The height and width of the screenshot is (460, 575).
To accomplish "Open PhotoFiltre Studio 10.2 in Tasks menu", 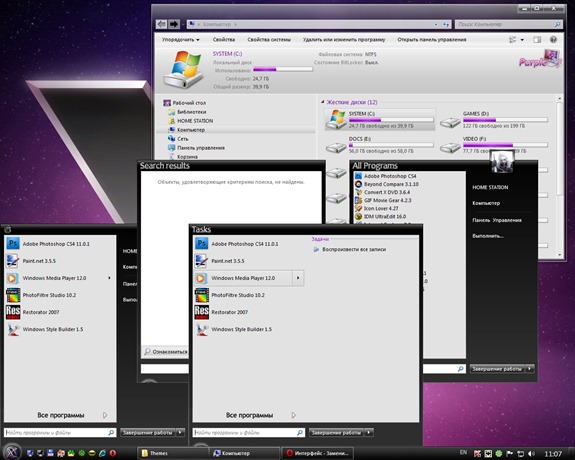I will point(230,295).
